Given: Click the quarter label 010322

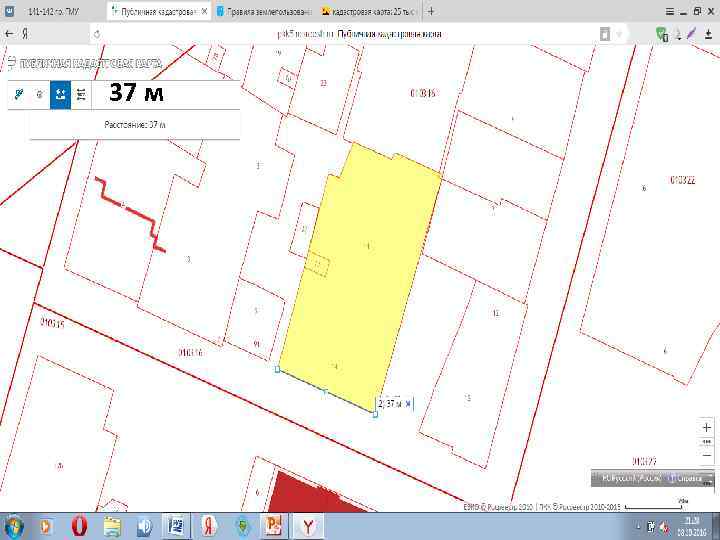Looking at the screenshot, I should pos(682,180).
